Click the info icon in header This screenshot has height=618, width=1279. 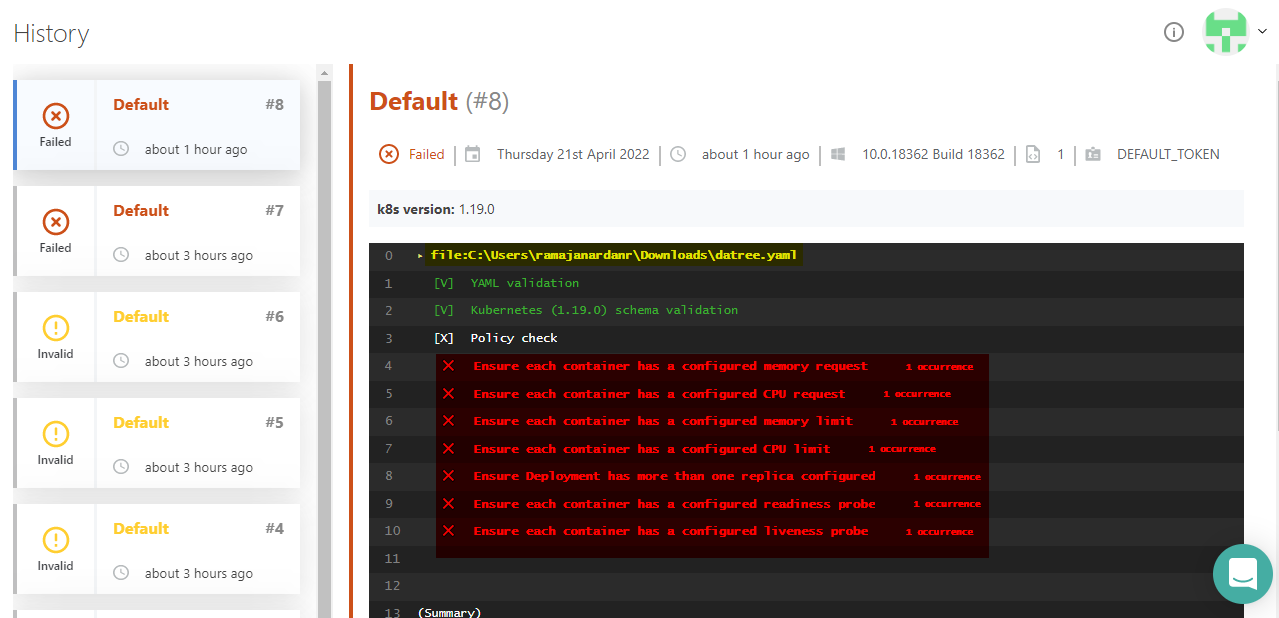pyautogui.click(x=1174, y=32)
